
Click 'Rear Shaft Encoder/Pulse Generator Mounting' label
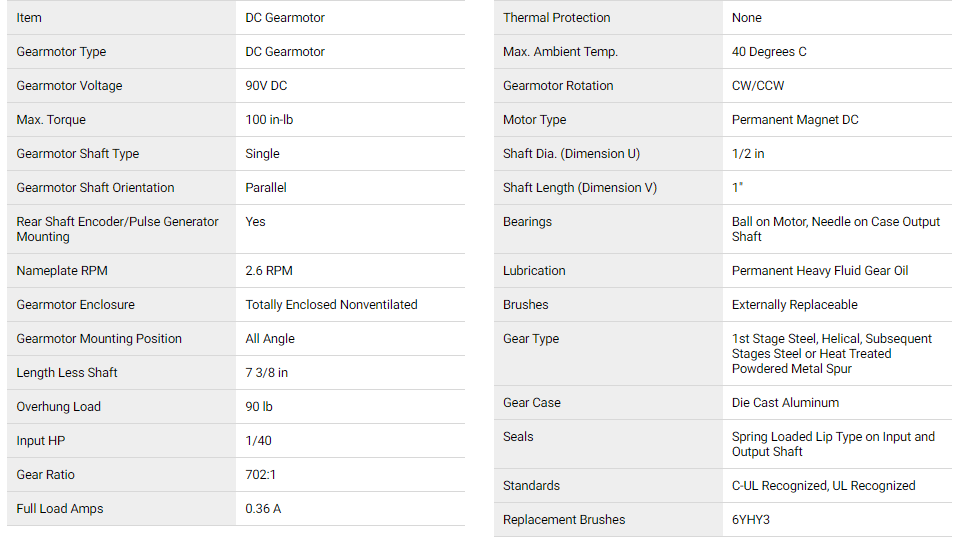117,229
